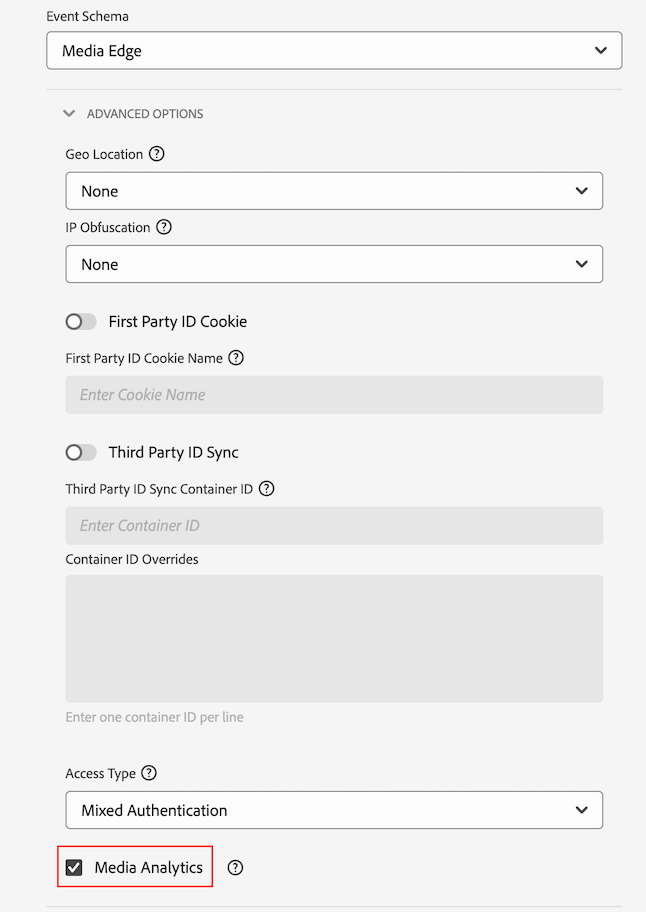Click the Media Analytics help icon

[x=235, y=867]
